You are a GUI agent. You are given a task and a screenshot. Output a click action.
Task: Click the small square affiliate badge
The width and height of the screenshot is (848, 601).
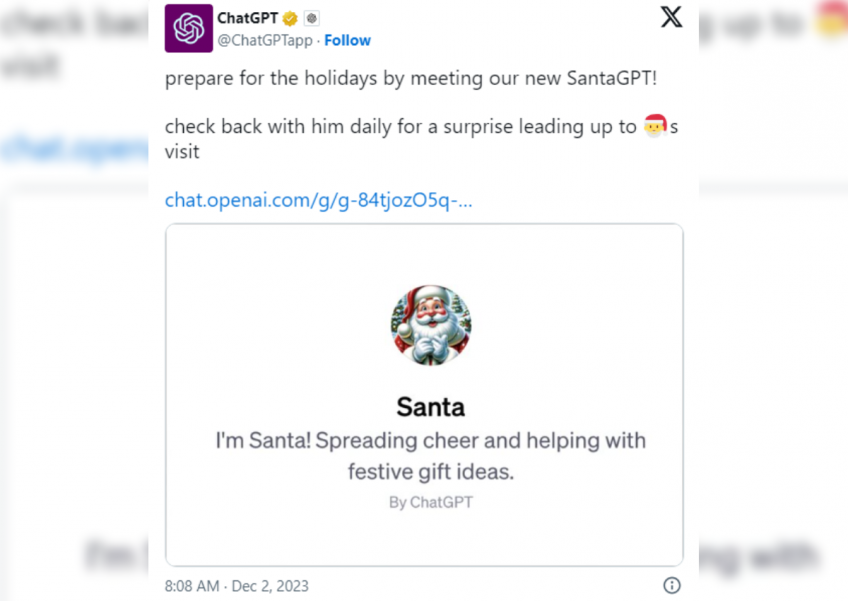(x=311, y=18)
